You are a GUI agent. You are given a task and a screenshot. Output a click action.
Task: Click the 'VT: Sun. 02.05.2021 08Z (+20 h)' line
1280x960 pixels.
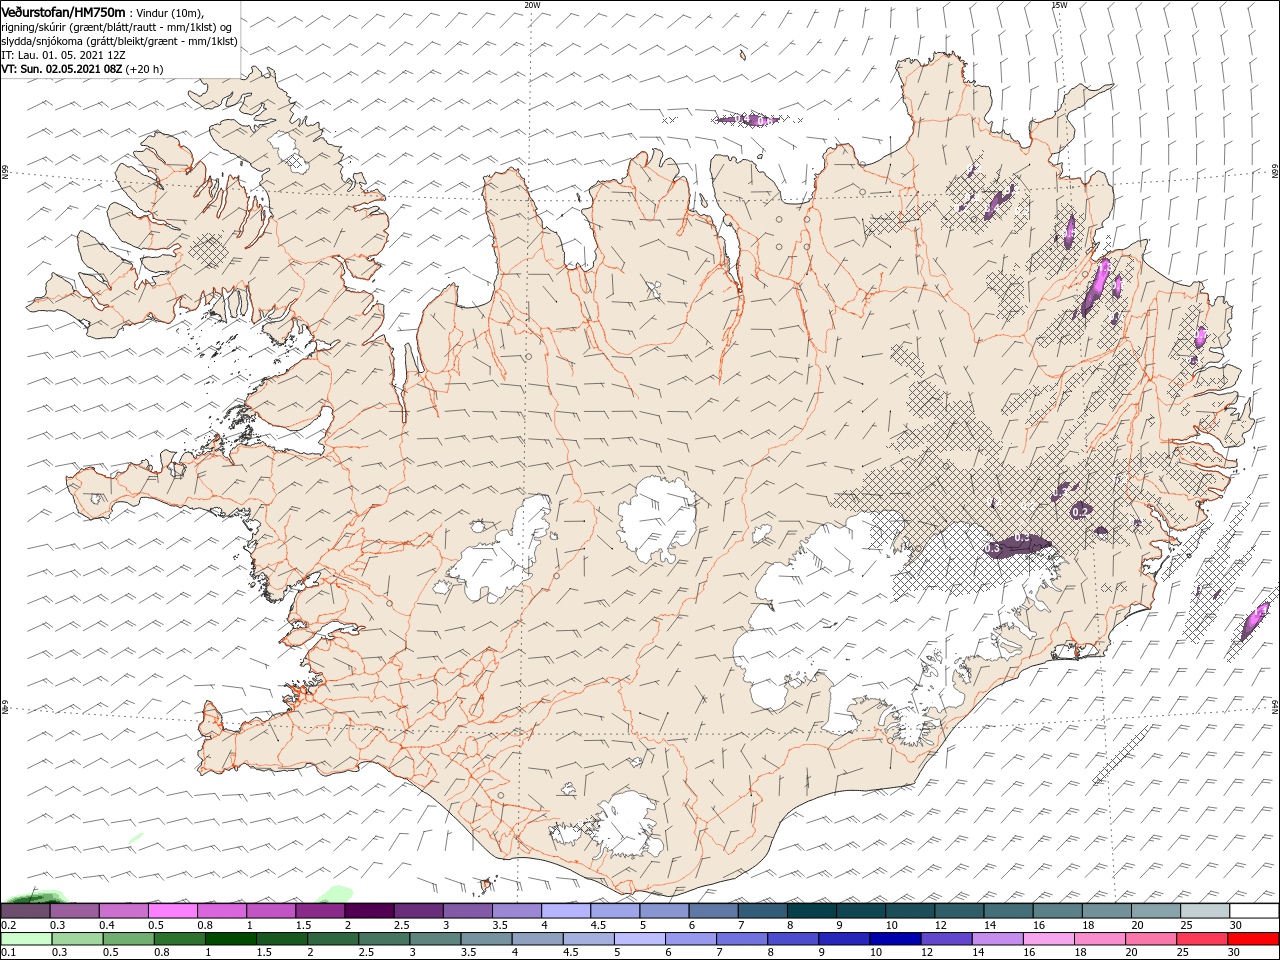(x=82, y=69)
